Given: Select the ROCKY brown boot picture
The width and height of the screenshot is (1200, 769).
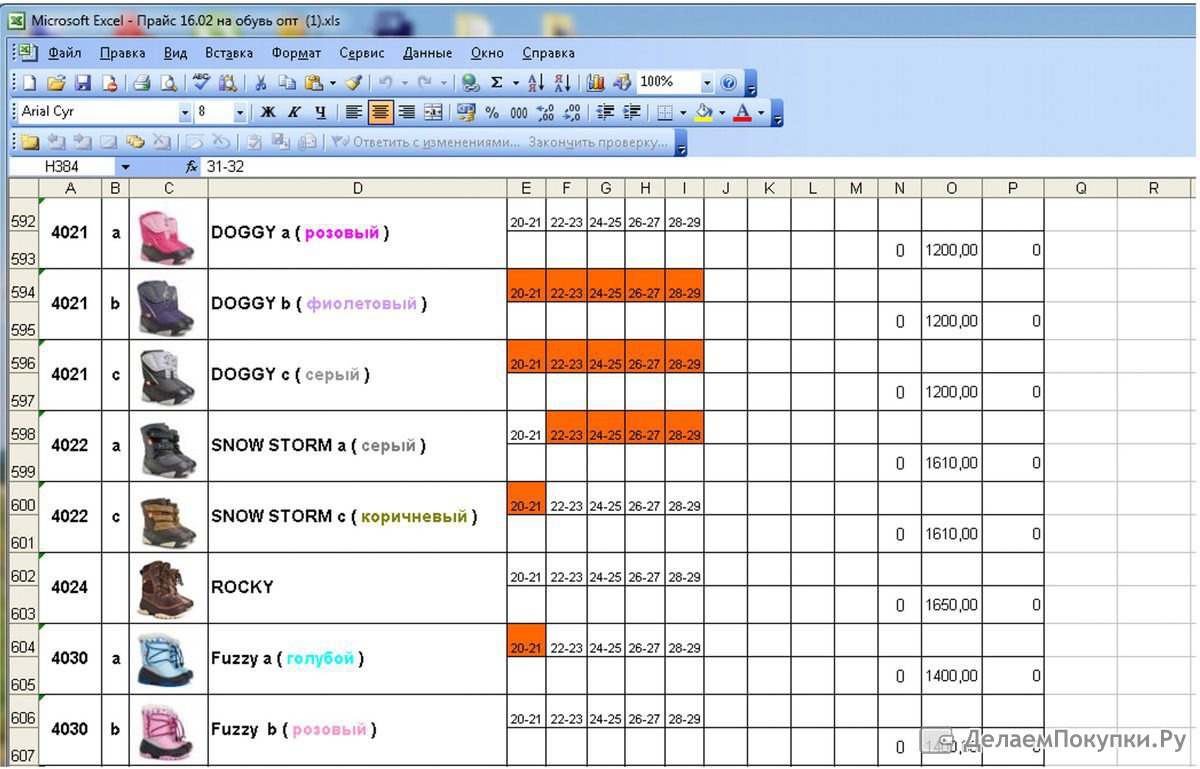Looking at the screenshot, I should point(166,588).
